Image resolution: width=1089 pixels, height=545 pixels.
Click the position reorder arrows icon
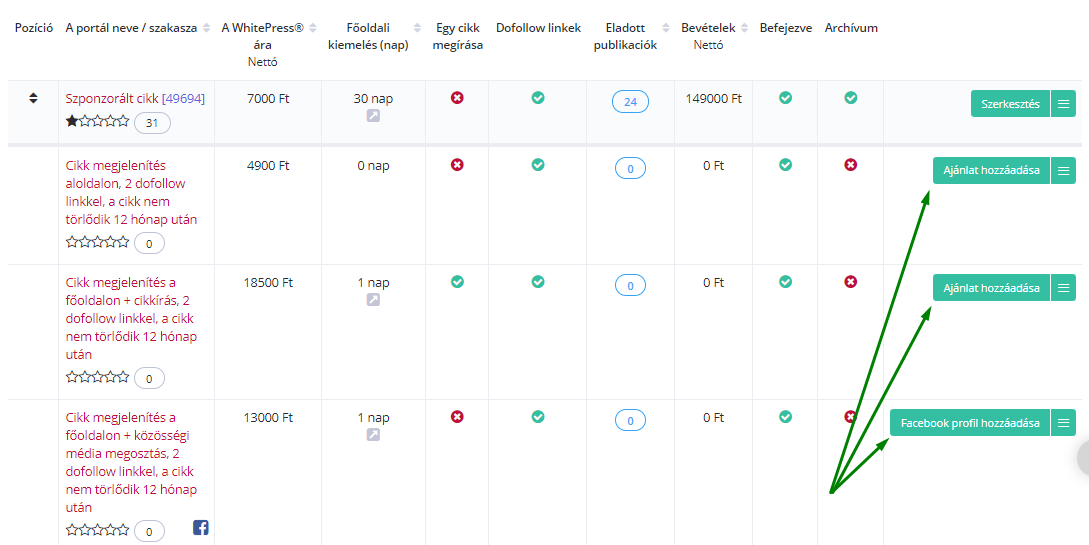click(33, 99)
